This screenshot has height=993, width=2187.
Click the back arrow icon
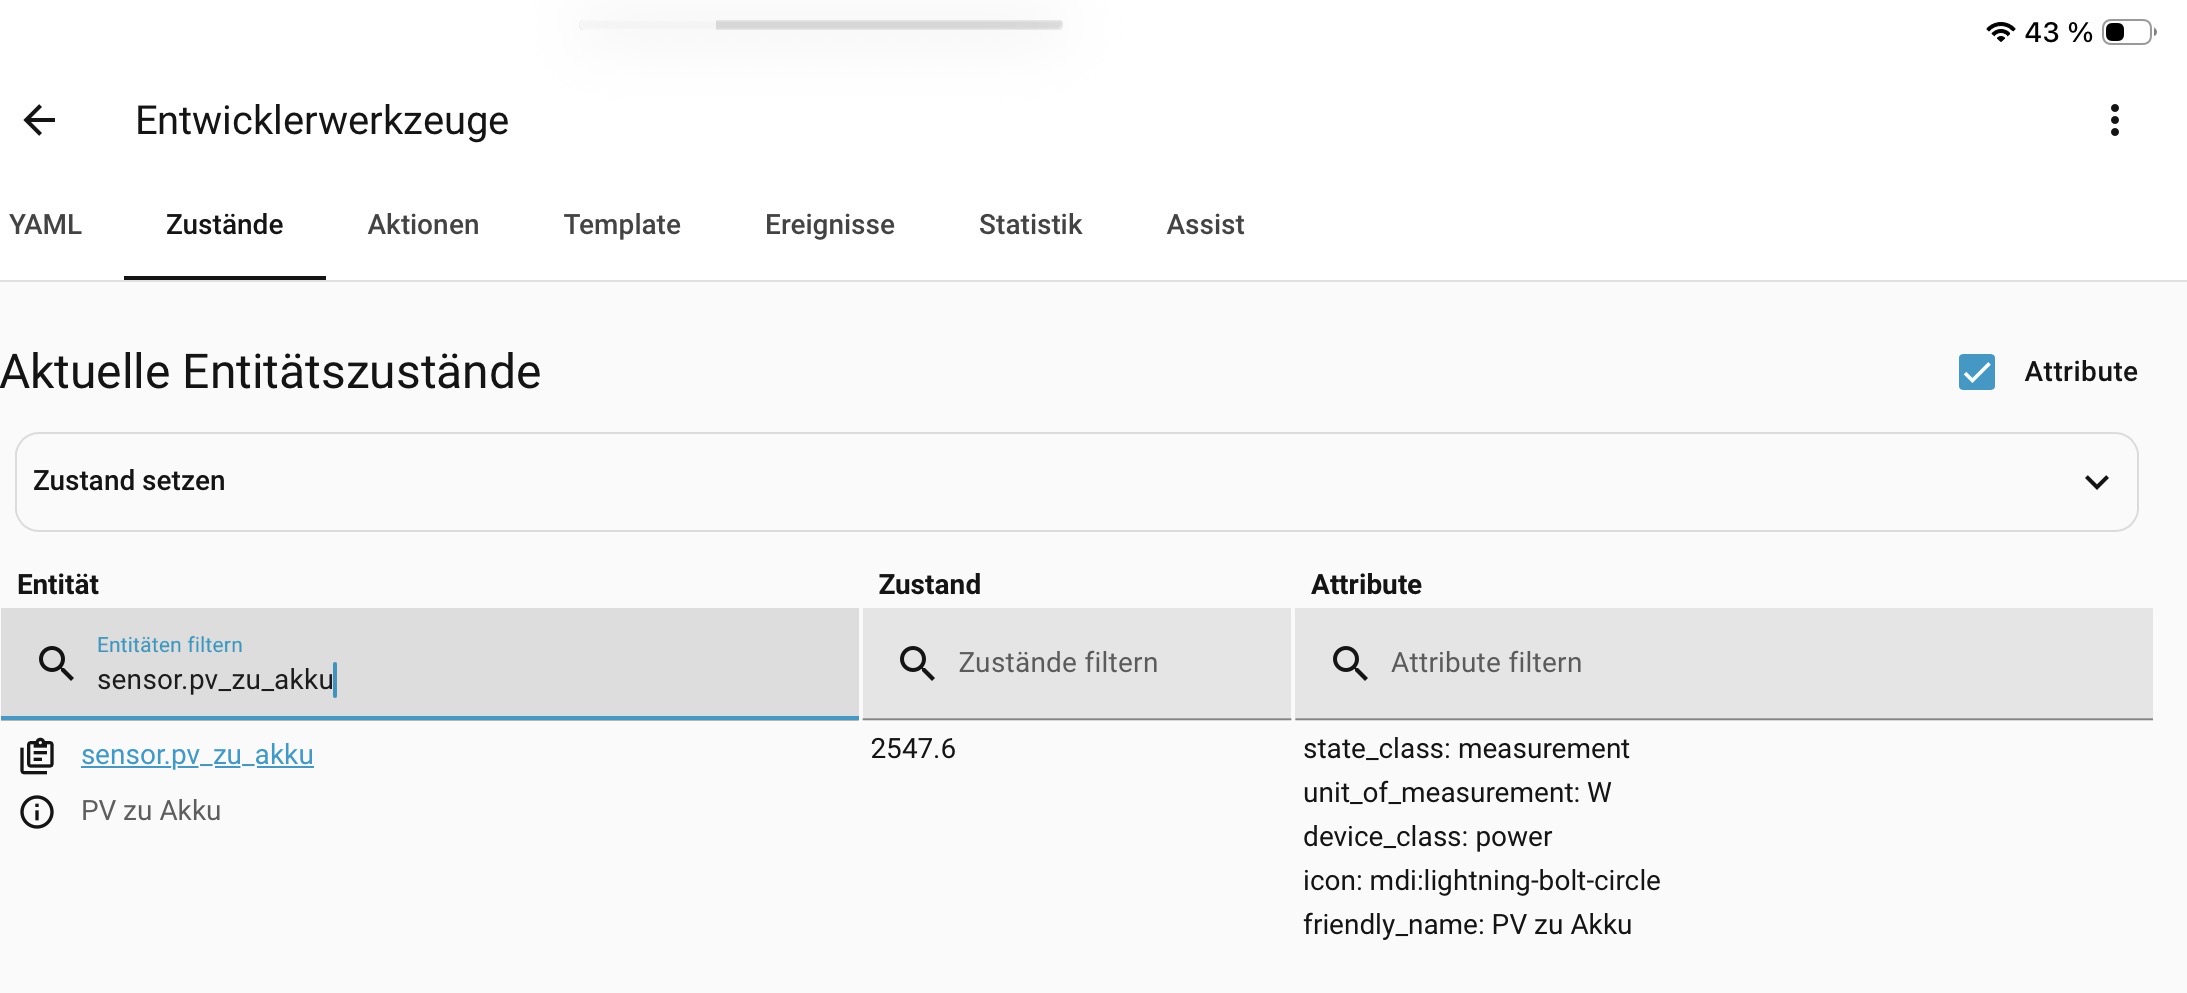tap(40, 120)
